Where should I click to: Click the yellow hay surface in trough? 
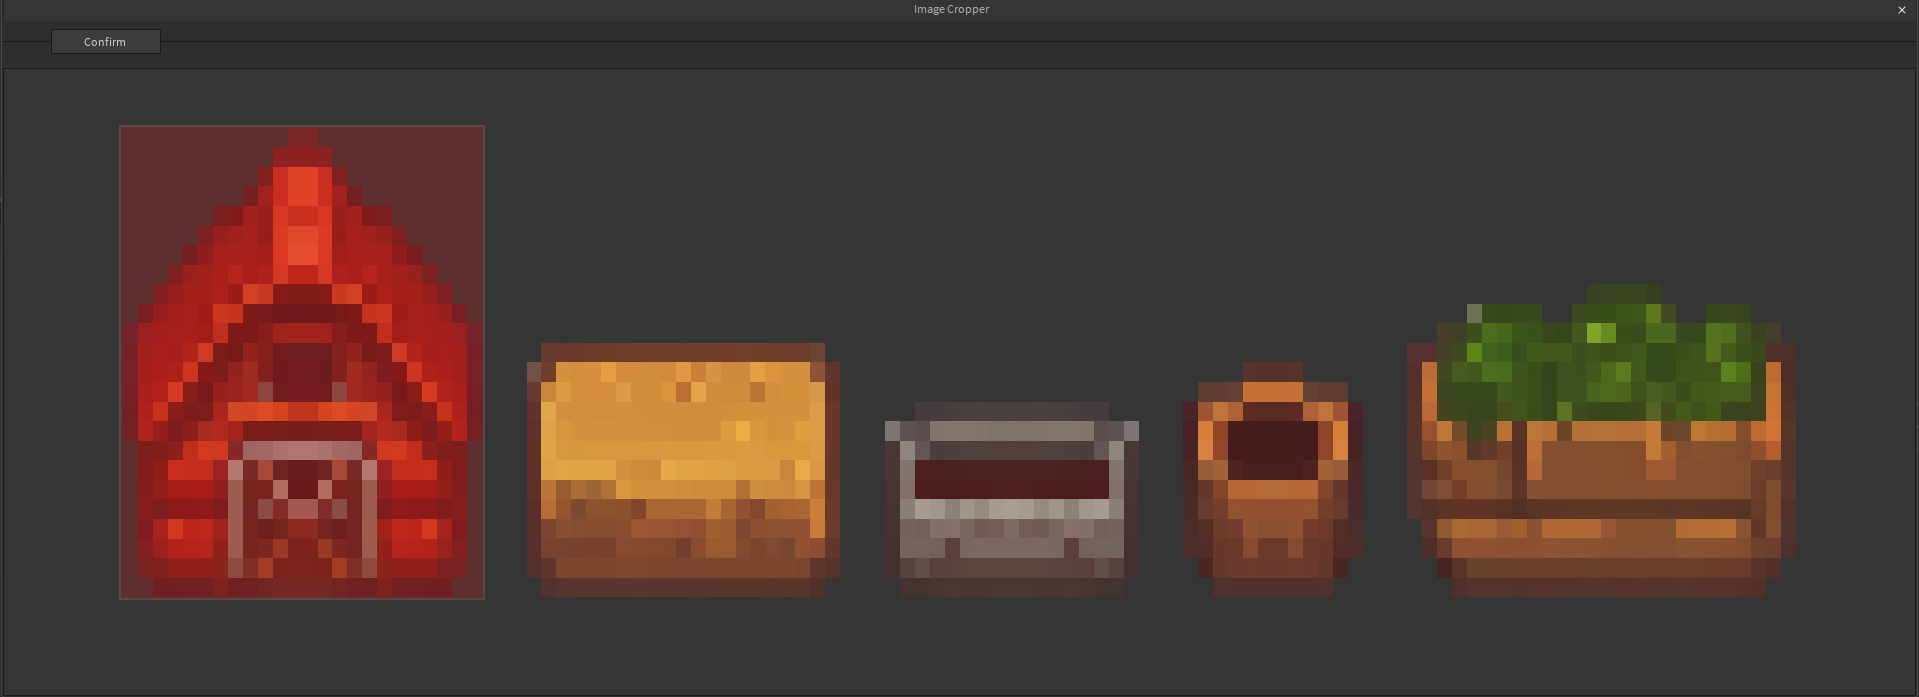(x=683, y=420)
